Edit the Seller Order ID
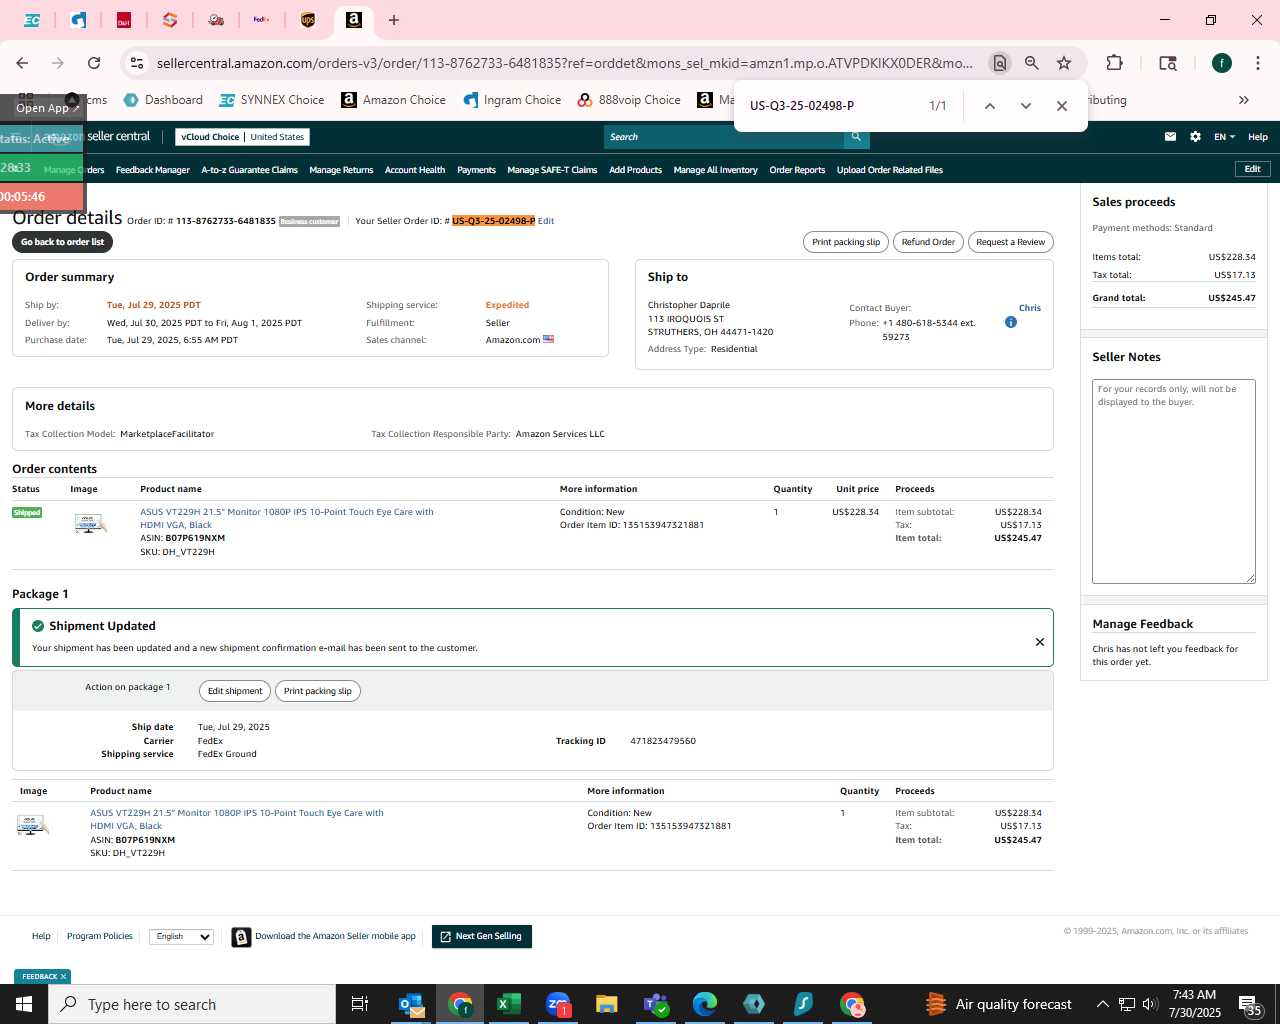The width and height of the screenshot is (1280, 1024). (x=546, y=221)
